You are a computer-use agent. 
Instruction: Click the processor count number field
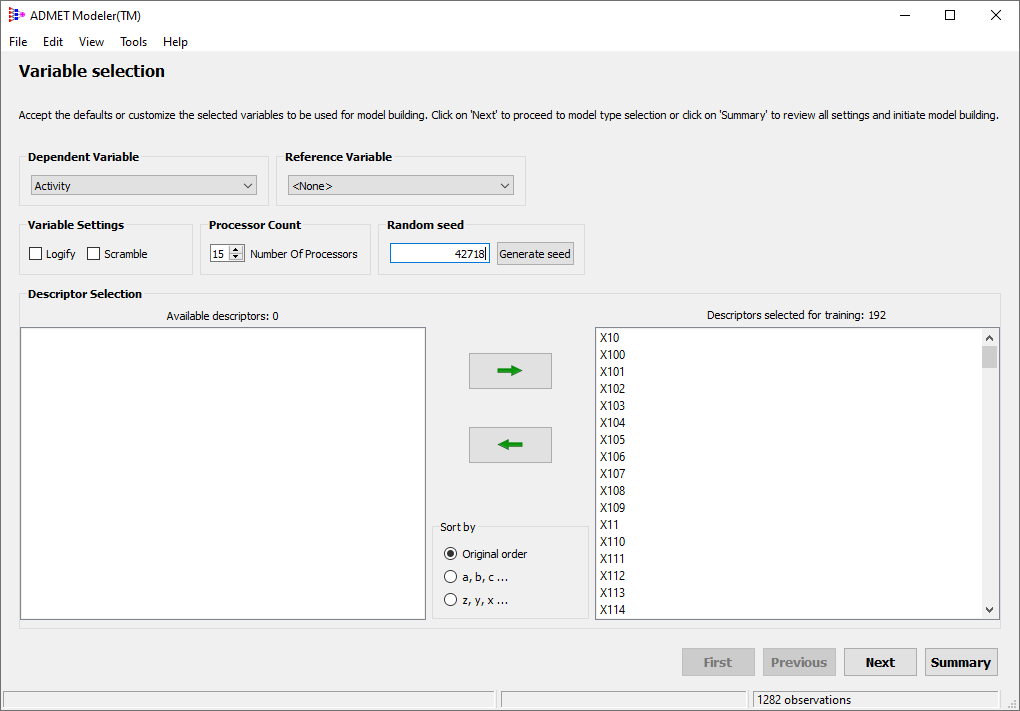point(219,254)
